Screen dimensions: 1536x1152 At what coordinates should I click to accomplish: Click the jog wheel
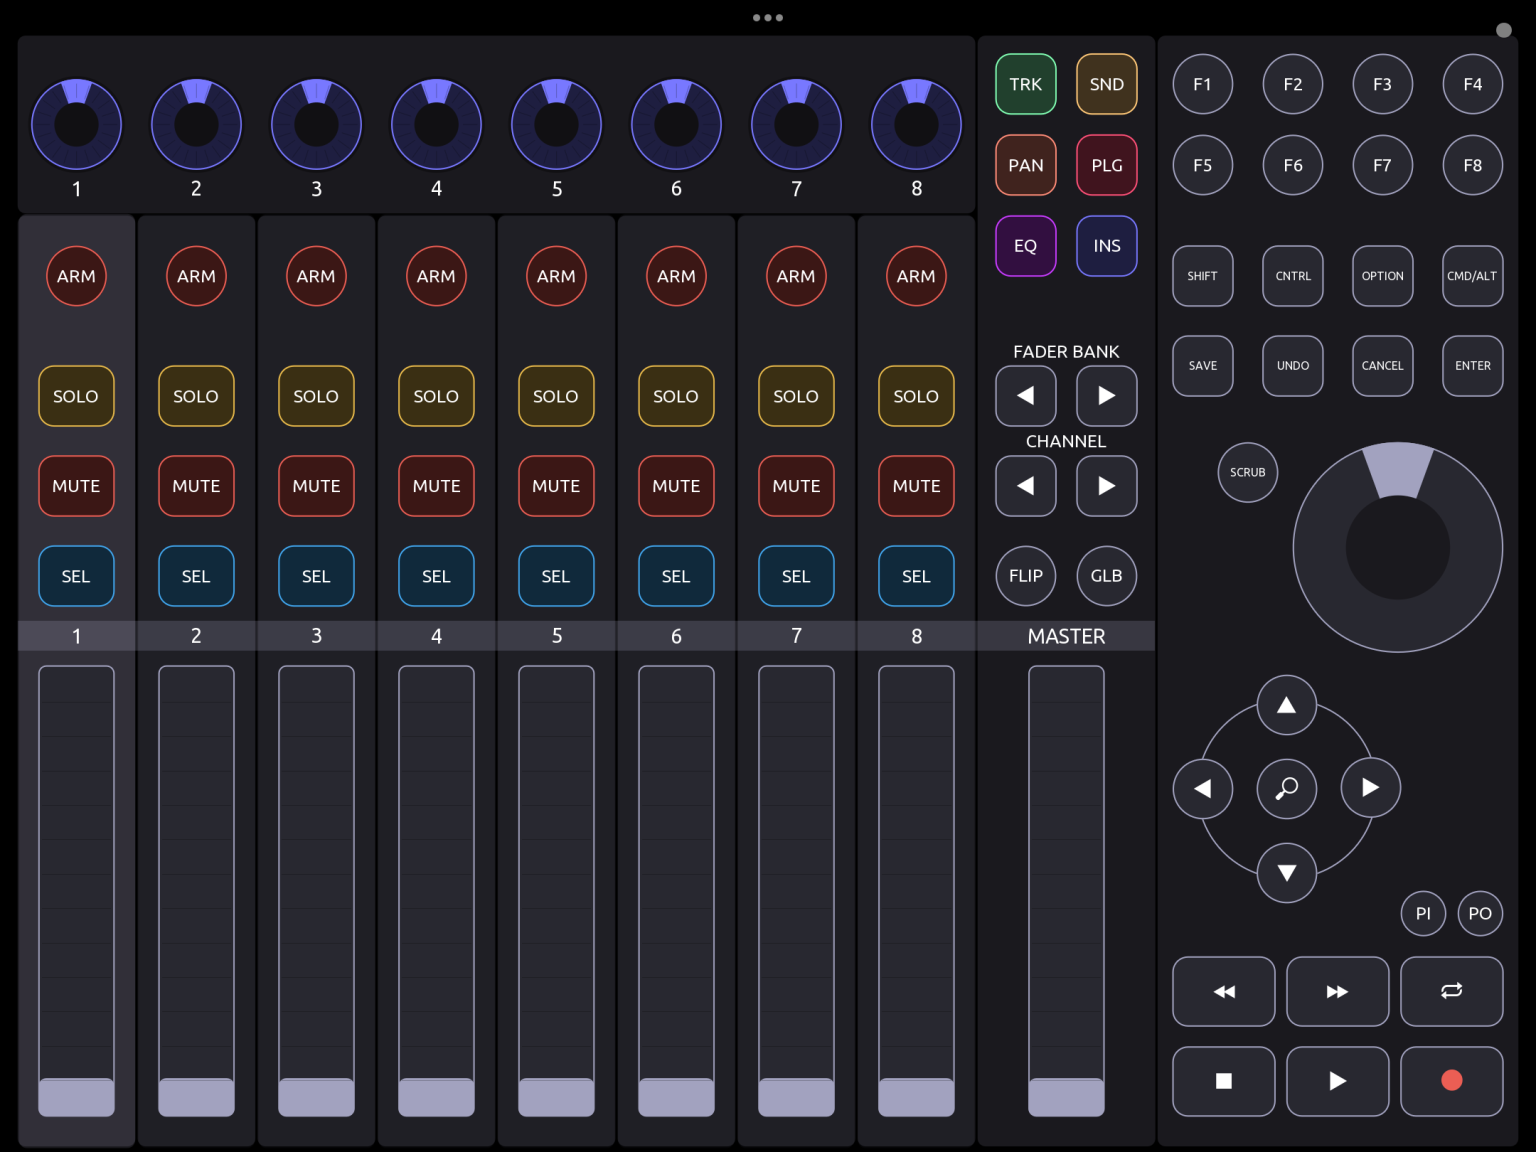1397,547
